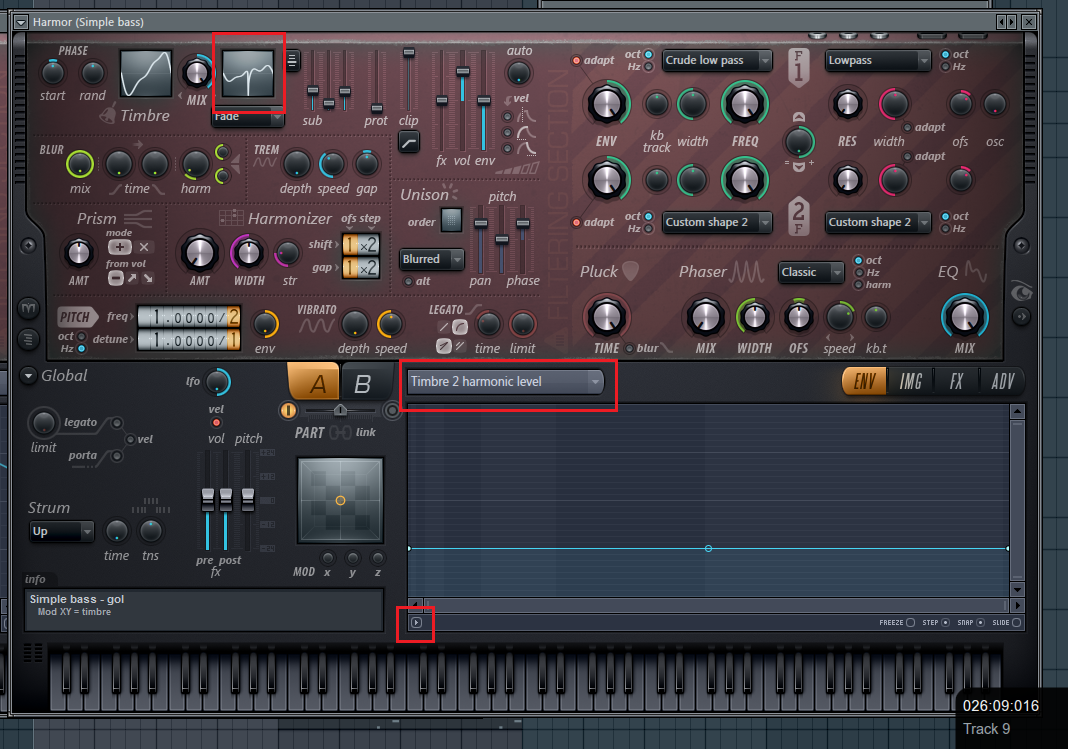1068x749 pixels.
Task: Toggle SLIDE in envelope editor
Action: (x=1016, y=622)
